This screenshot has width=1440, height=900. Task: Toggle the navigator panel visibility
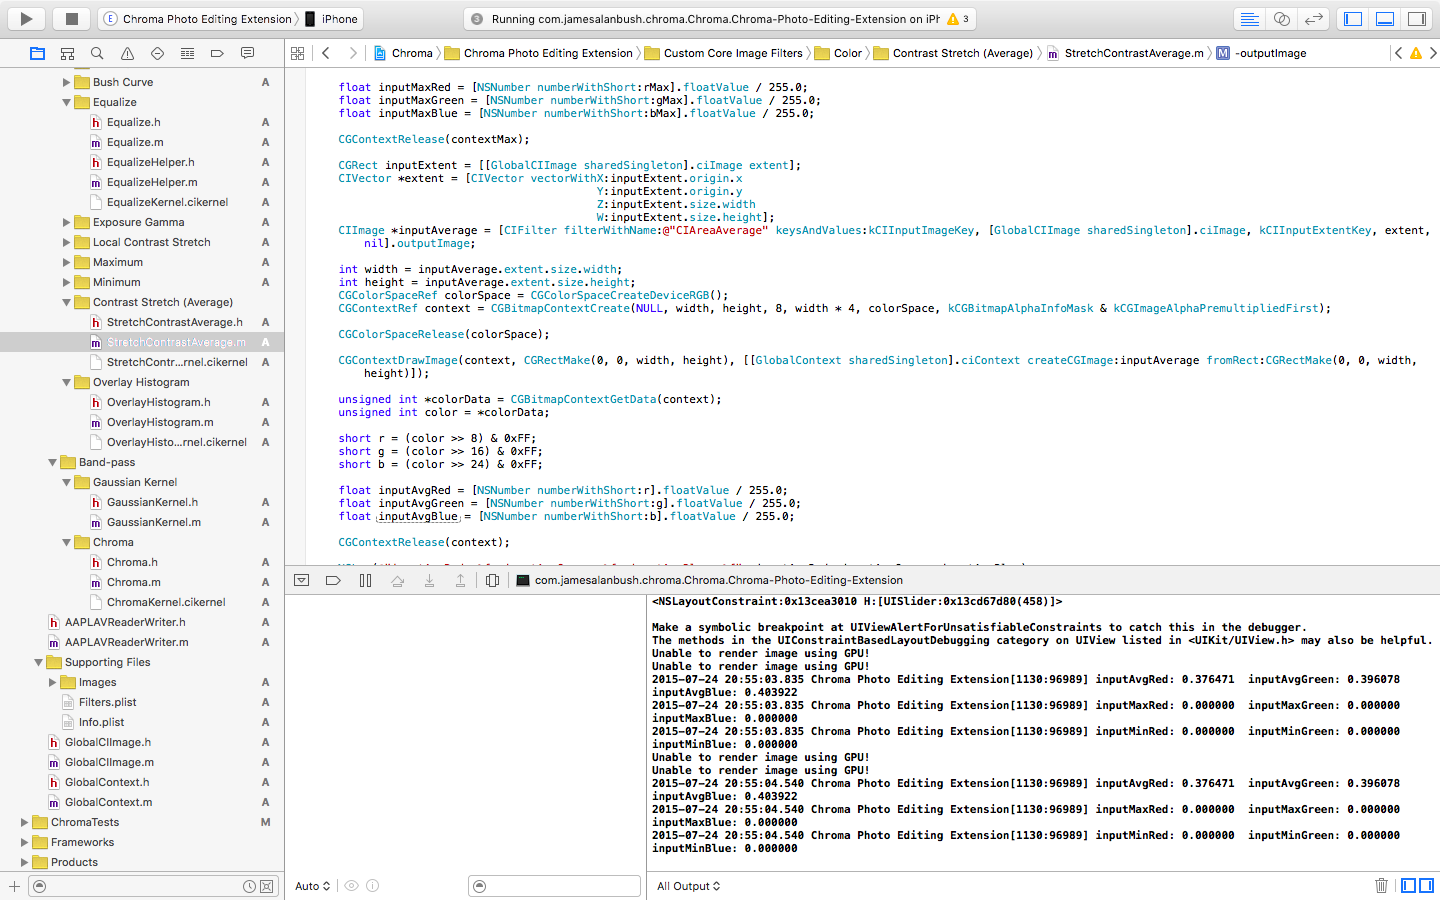[x=1353, y=18]
